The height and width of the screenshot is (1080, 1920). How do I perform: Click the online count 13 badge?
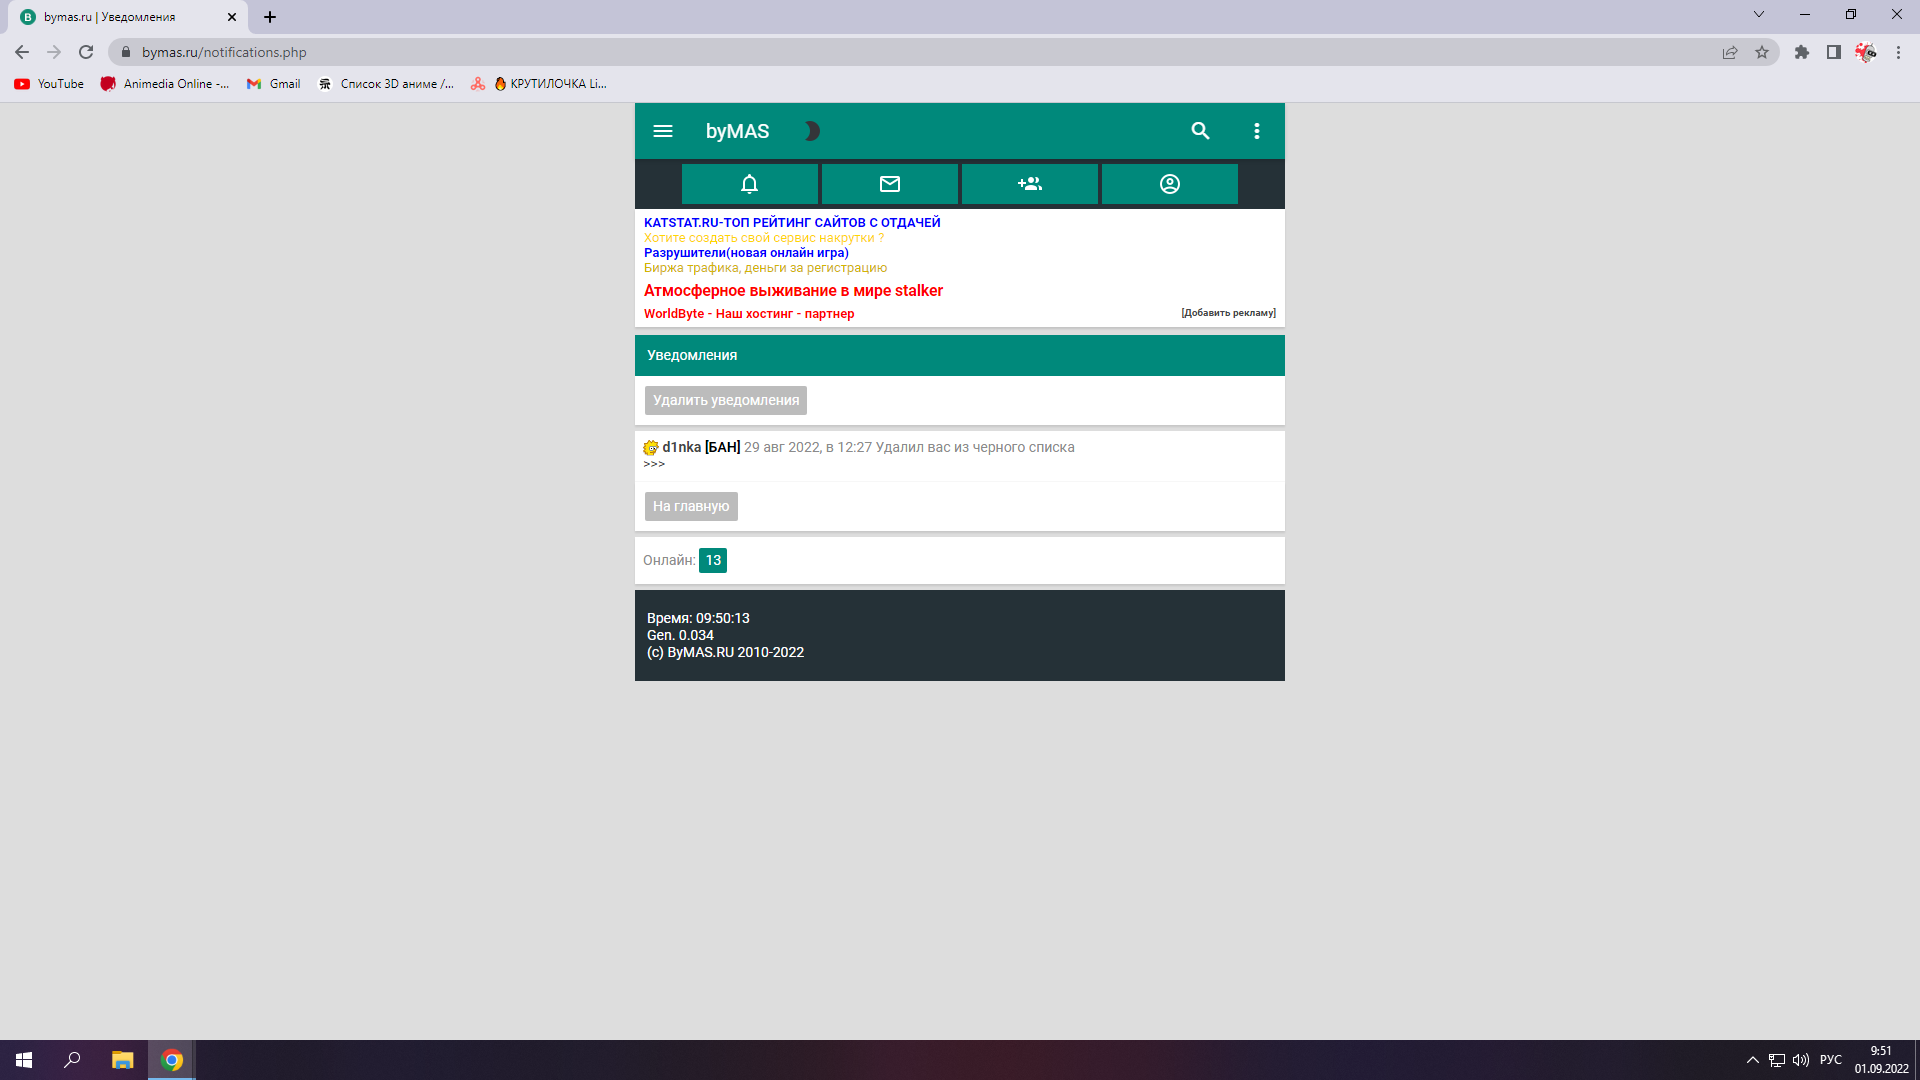(712, 560)
